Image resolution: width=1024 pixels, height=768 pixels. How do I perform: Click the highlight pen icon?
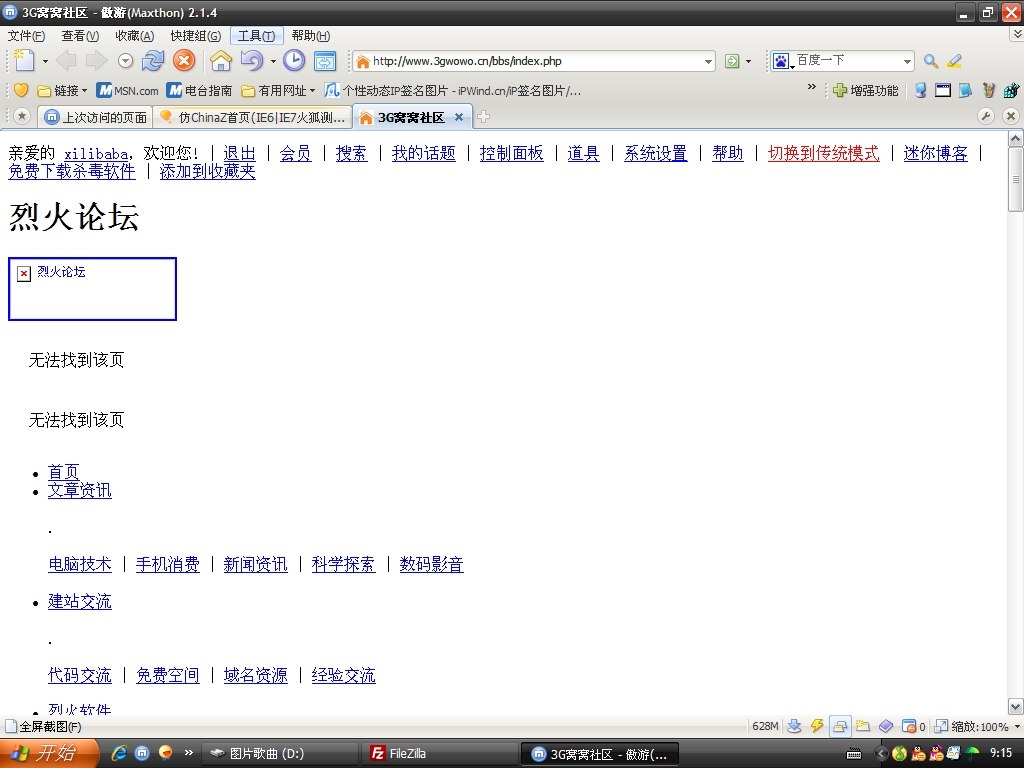coord(954,61)
